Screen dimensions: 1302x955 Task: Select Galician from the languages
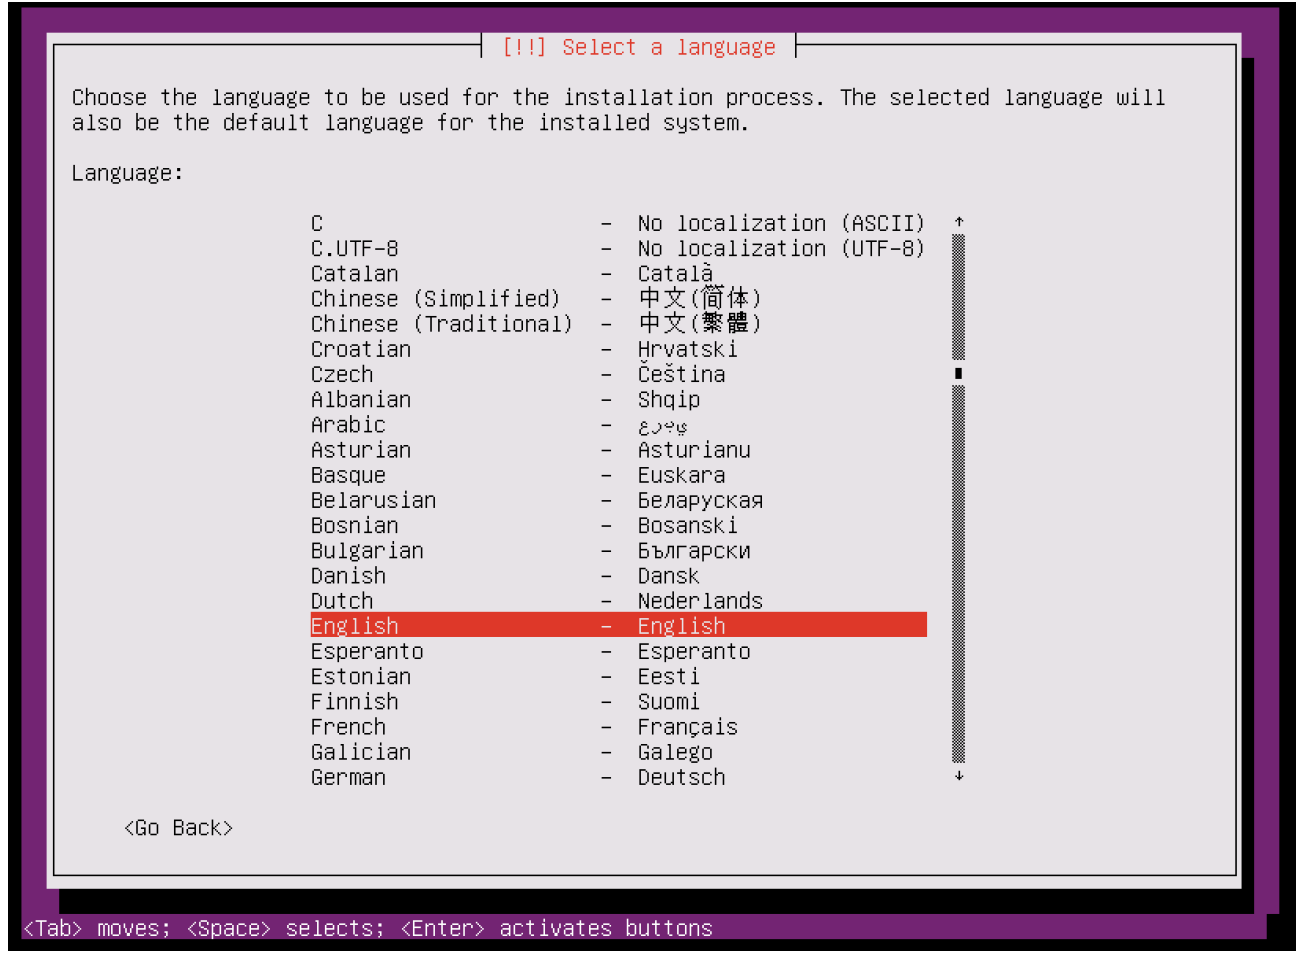tap(618, 752)
